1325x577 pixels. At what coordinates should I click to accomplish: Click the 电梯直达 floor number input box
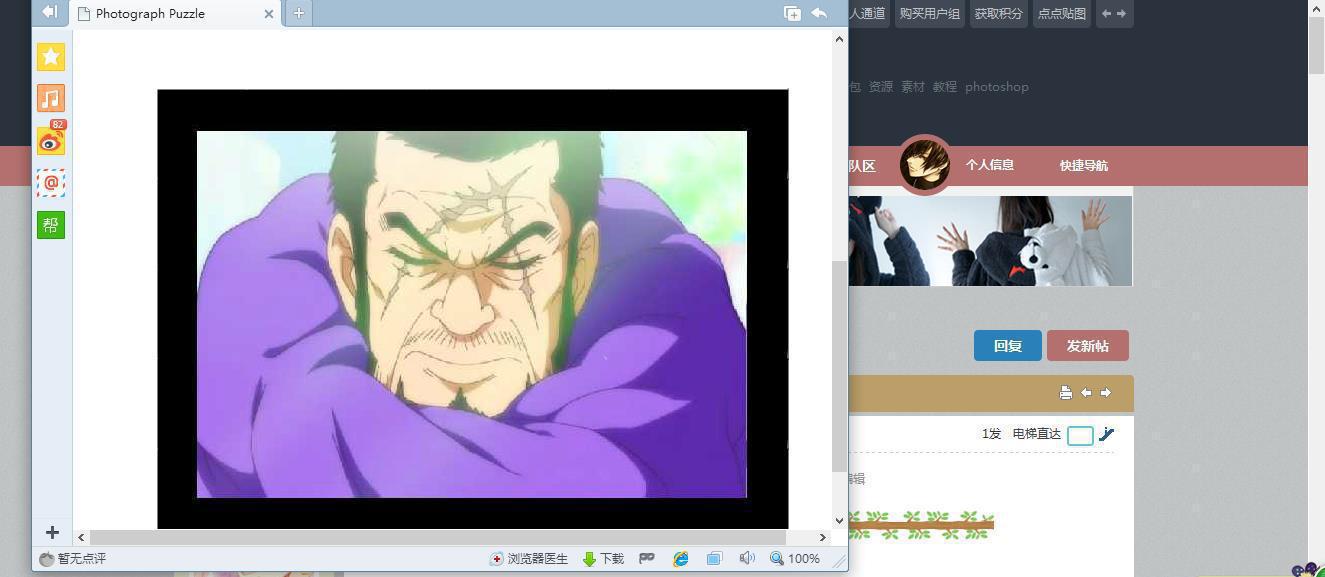tap(1080, 435)
